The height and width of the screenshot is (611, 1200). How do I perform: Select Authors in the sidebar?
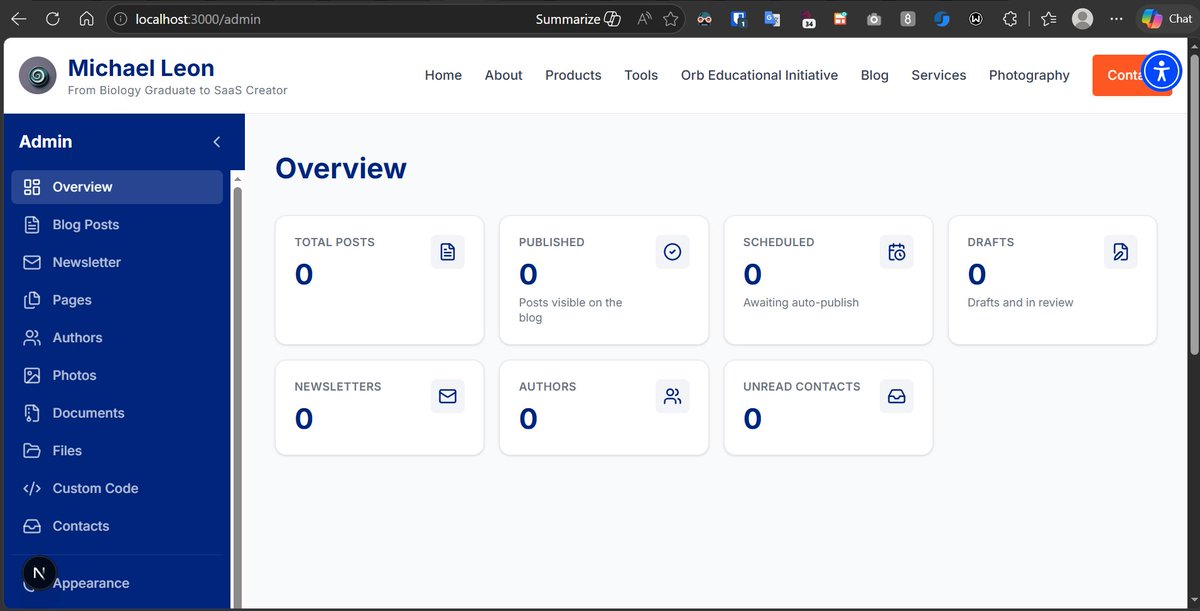click(117, 338)
